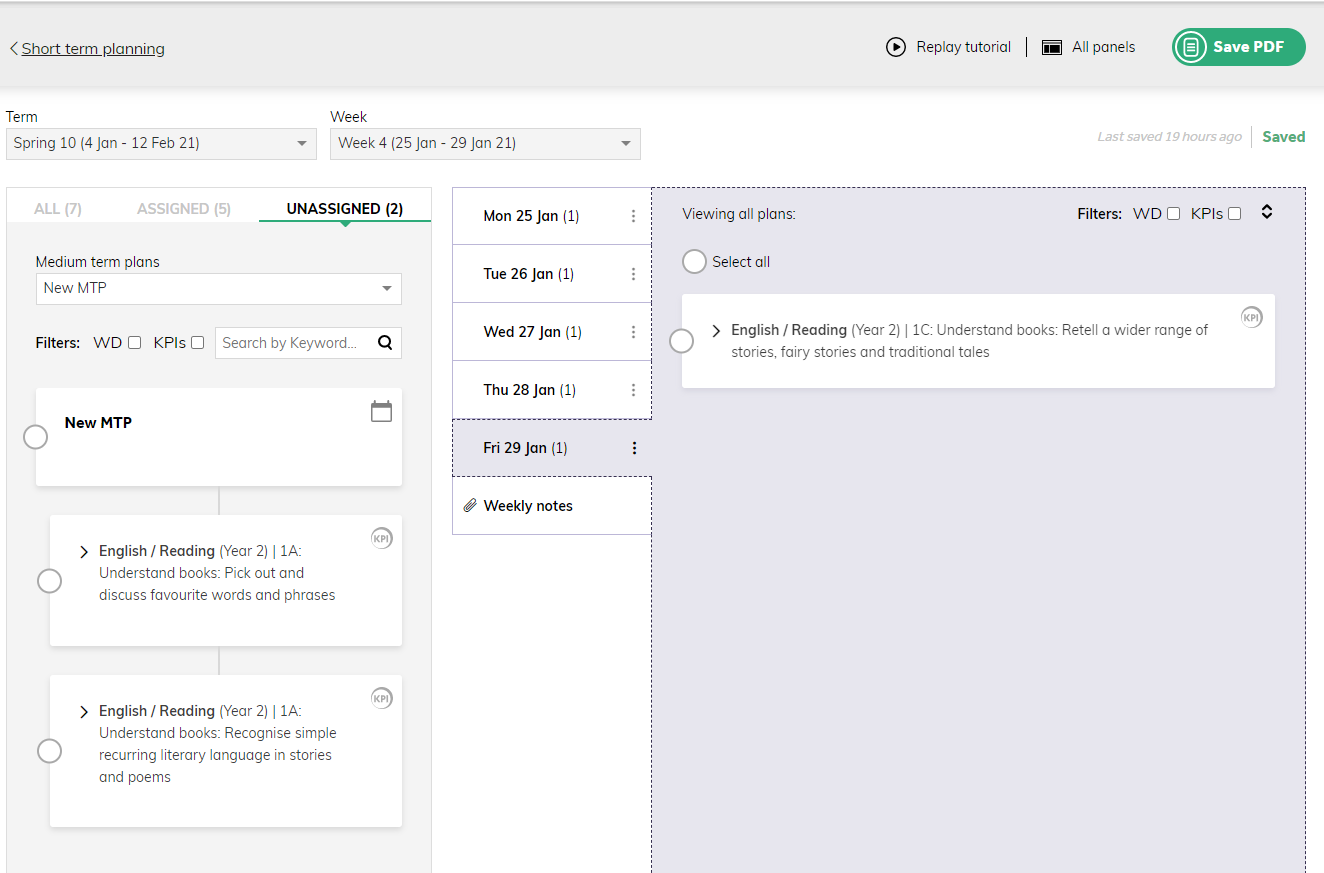Click the search magnifier icon
Viewport: 1324px width, 873px height.
click(x=385, y=343)
